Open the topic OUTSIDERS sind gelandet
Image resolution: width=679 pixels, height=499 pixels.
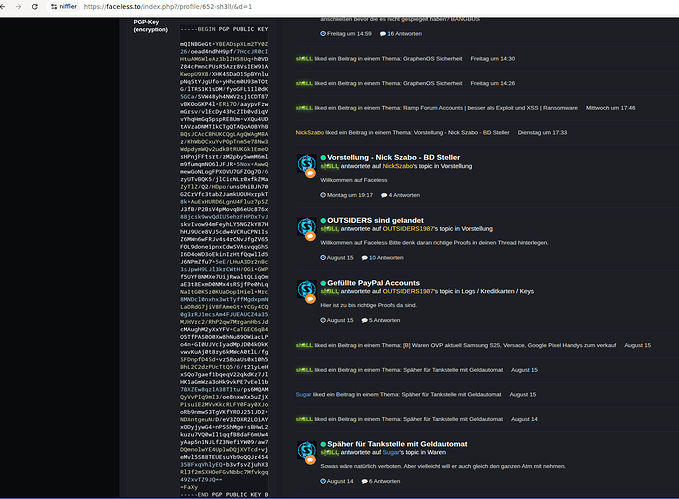click(x=375, y=220)
